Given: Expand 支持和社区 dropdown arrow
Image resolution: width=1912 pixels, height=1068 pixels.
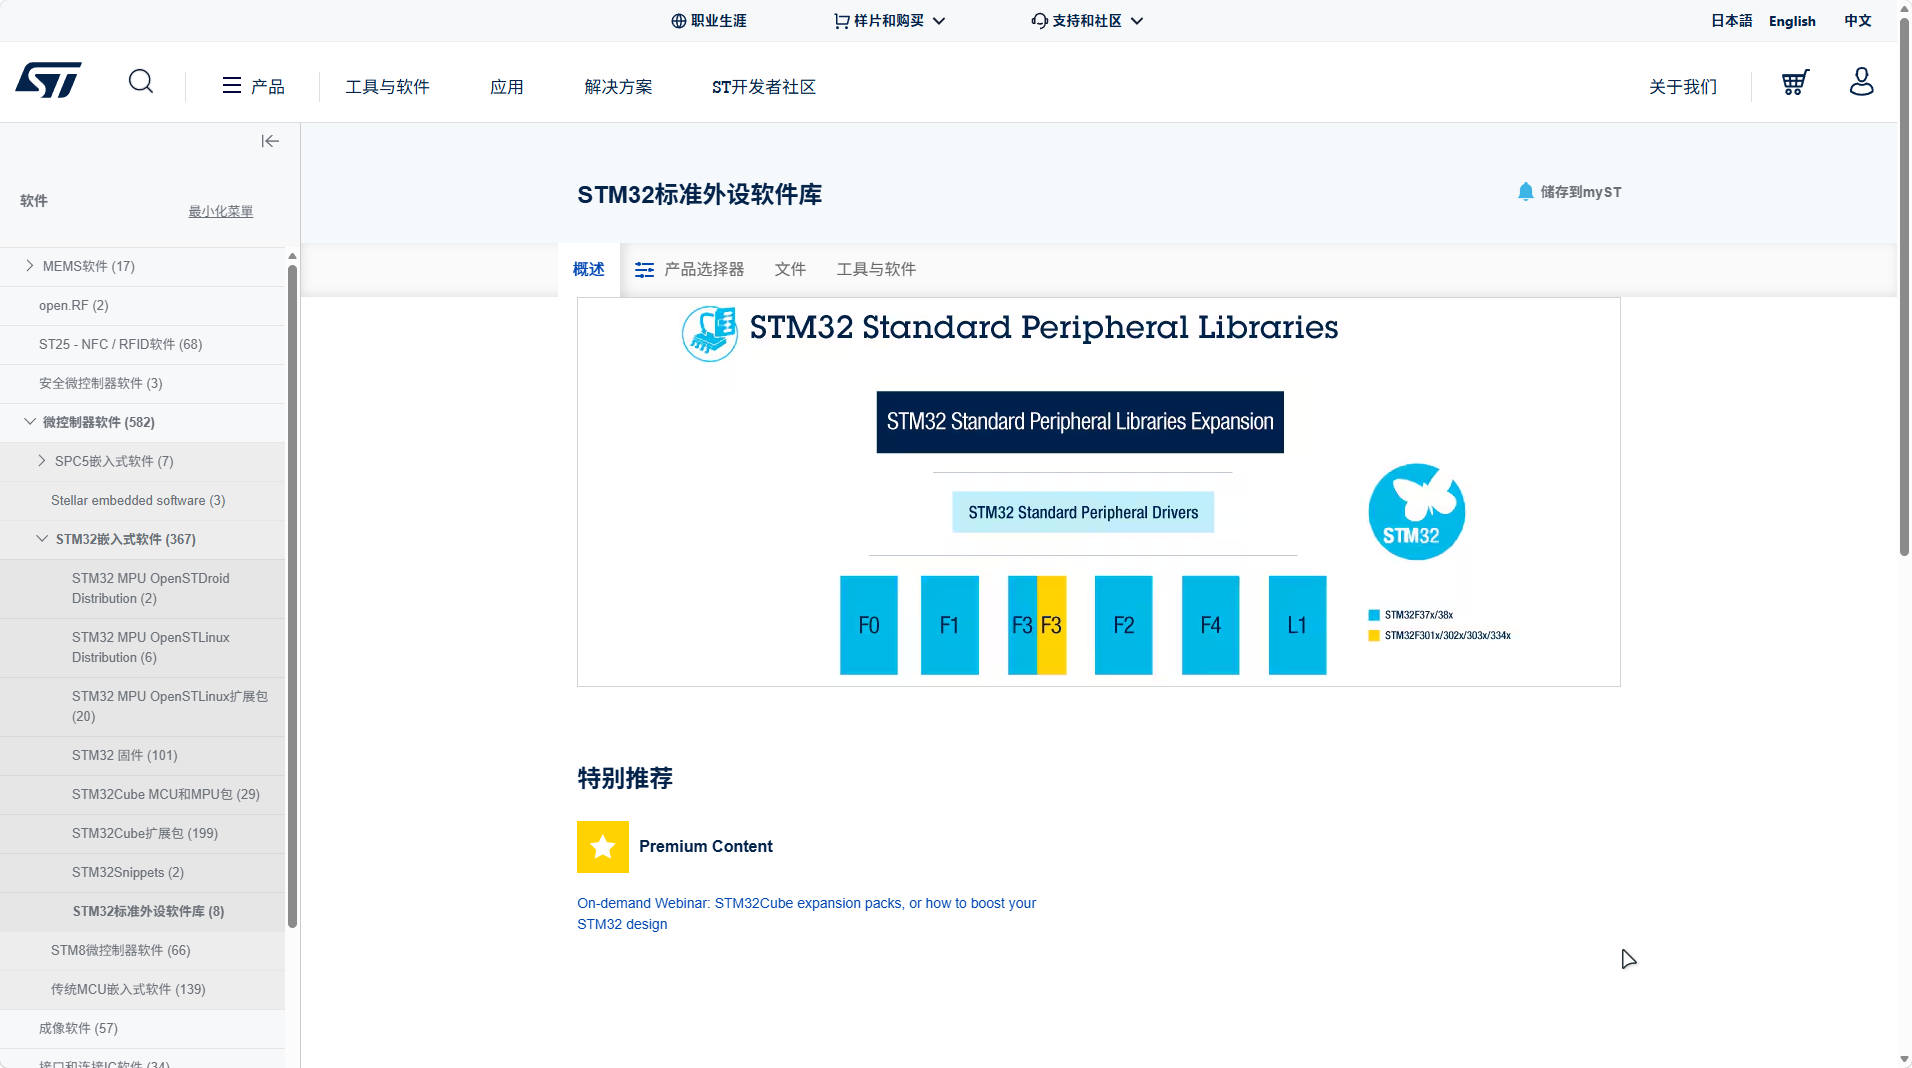Looking at the screenshot, I should click(x=1137, y=21).
